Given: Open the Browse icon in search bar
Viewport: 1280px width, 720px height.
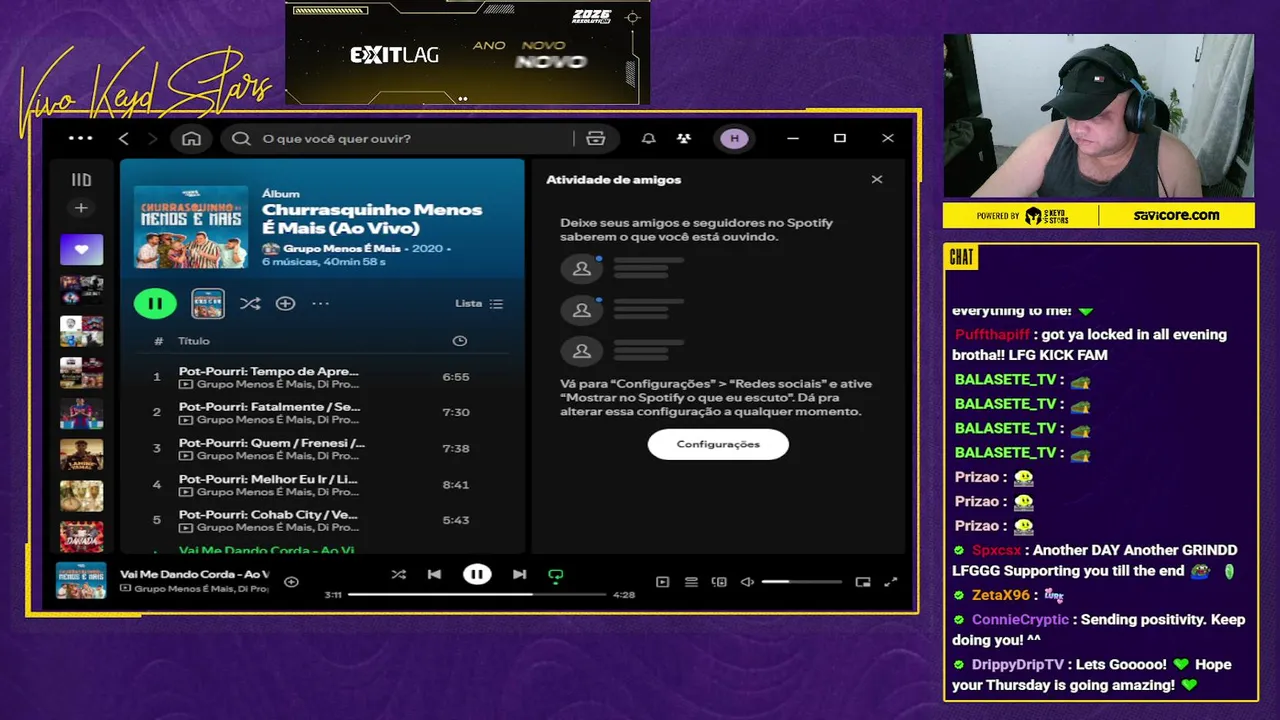Looking at the screenshot, I should pyautogui.click(x=596, y=139).
